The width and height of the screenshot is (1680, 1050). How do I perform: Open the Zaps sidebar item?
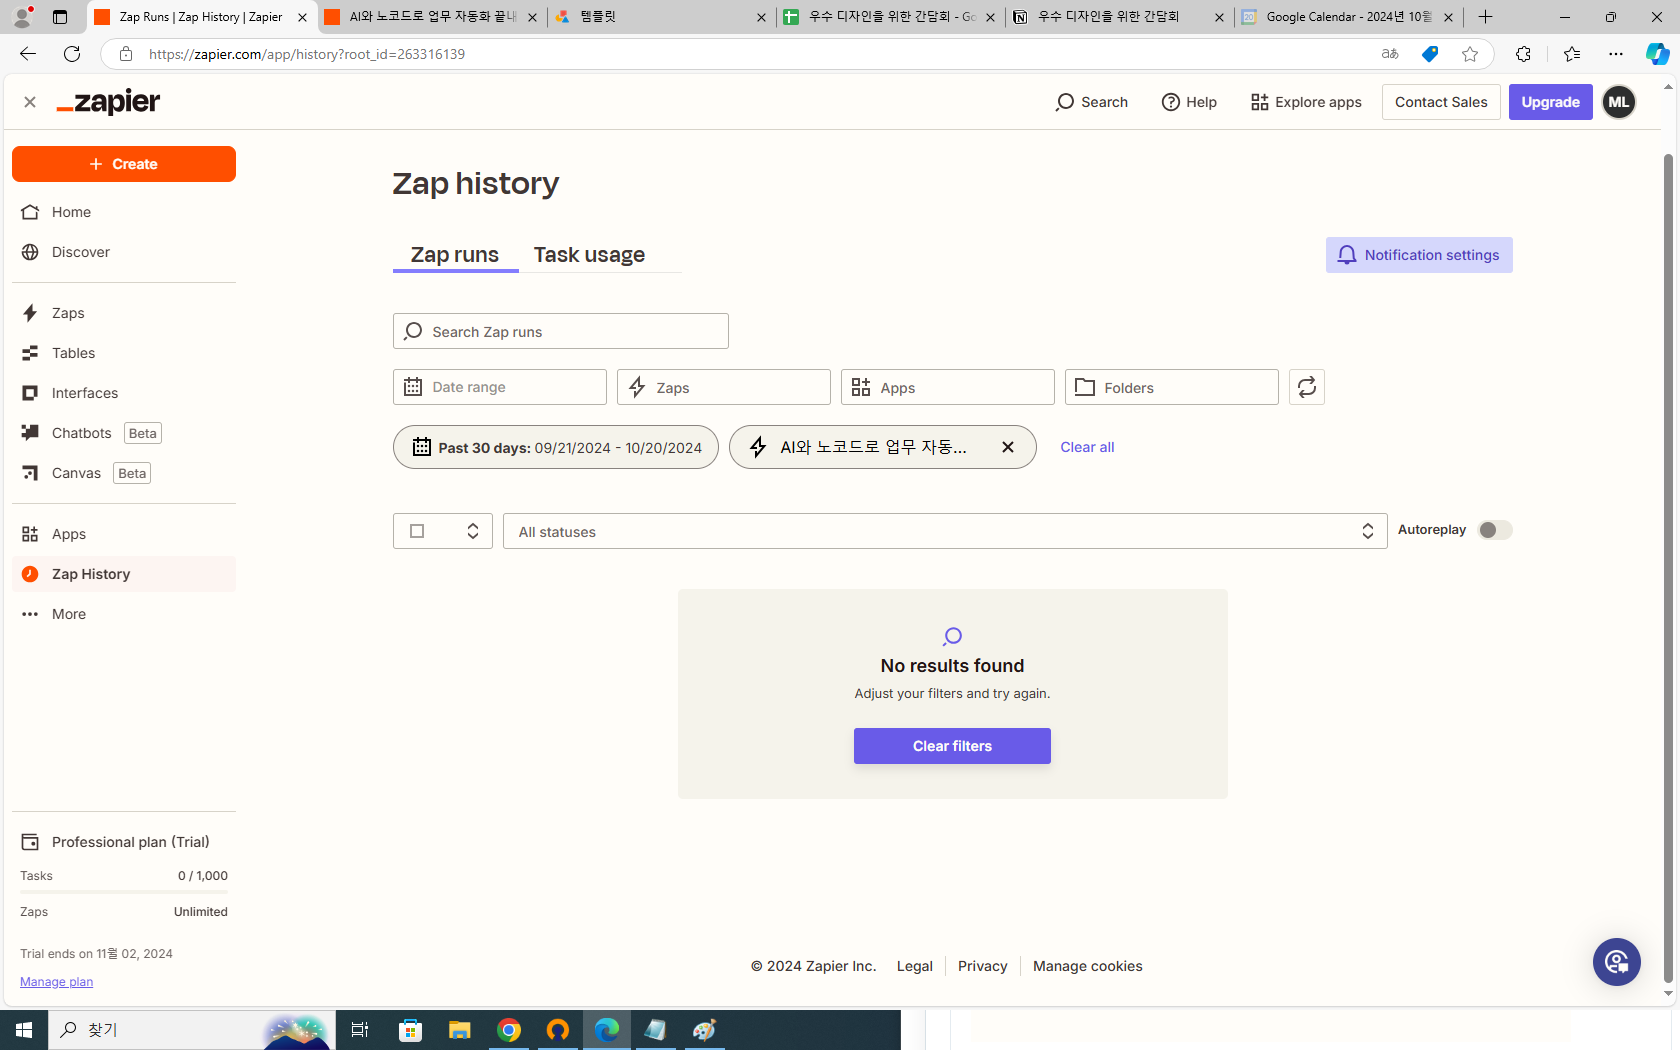point(124,313)
